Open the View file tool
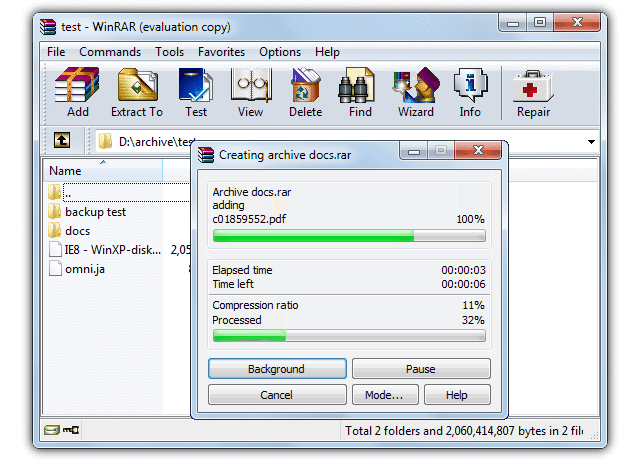Viewport: 640px width, 460px height. [x=250, y=92]
